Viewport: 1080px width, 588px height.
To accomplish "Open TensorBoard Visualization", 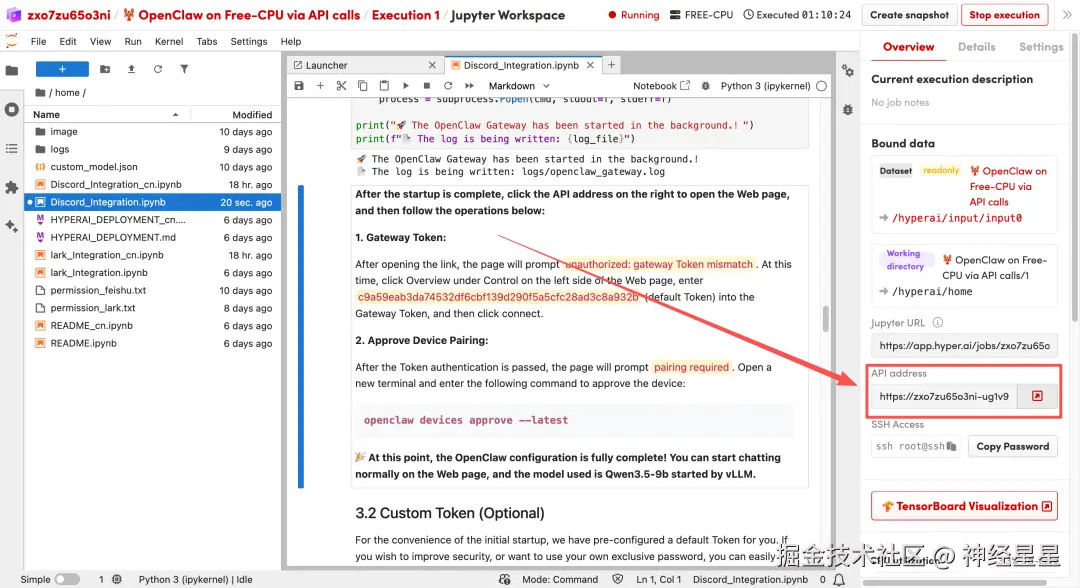I will (964, 506).
